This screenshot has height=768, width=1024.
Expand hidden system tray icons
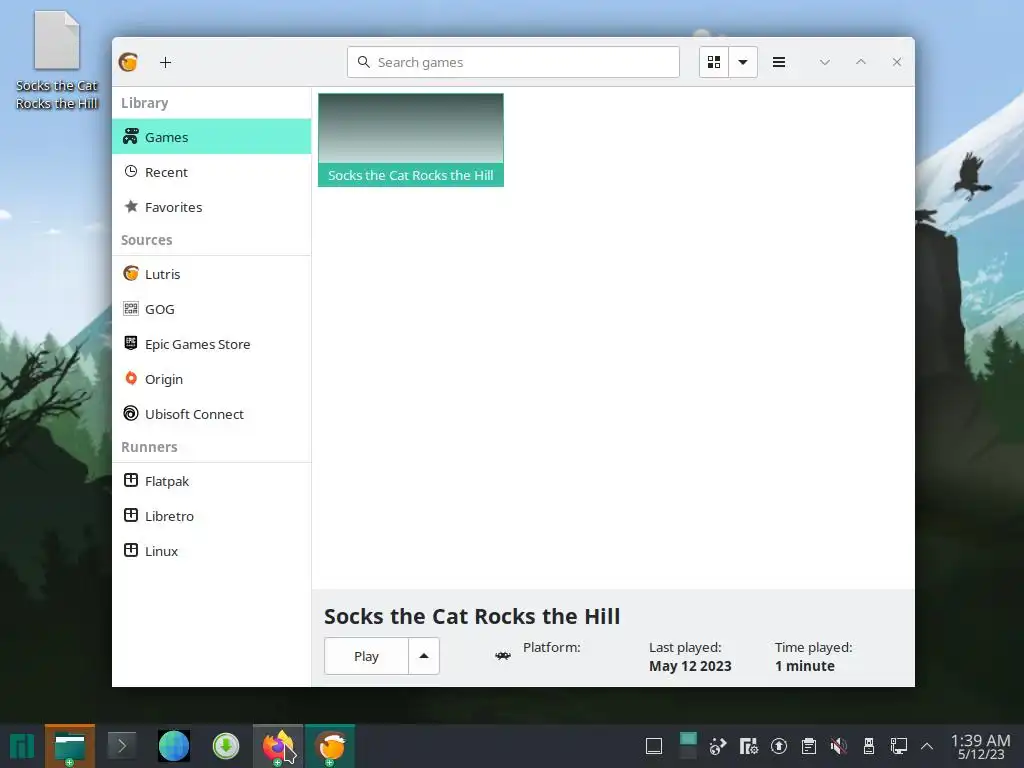tap(927, 746)
